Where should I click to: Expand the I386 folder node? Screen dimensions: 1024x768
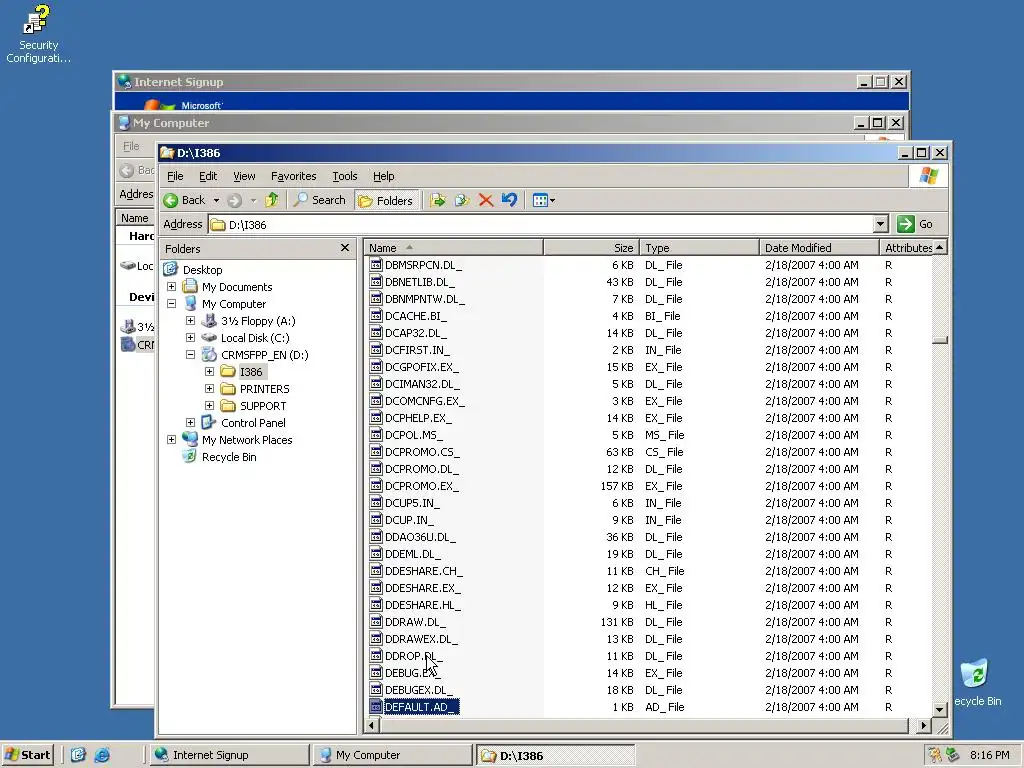(209, 372)
